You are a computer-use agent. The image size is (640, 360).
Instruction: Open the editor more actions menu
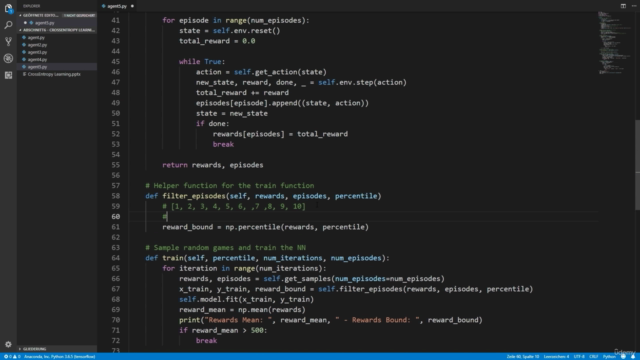point(634,6)
